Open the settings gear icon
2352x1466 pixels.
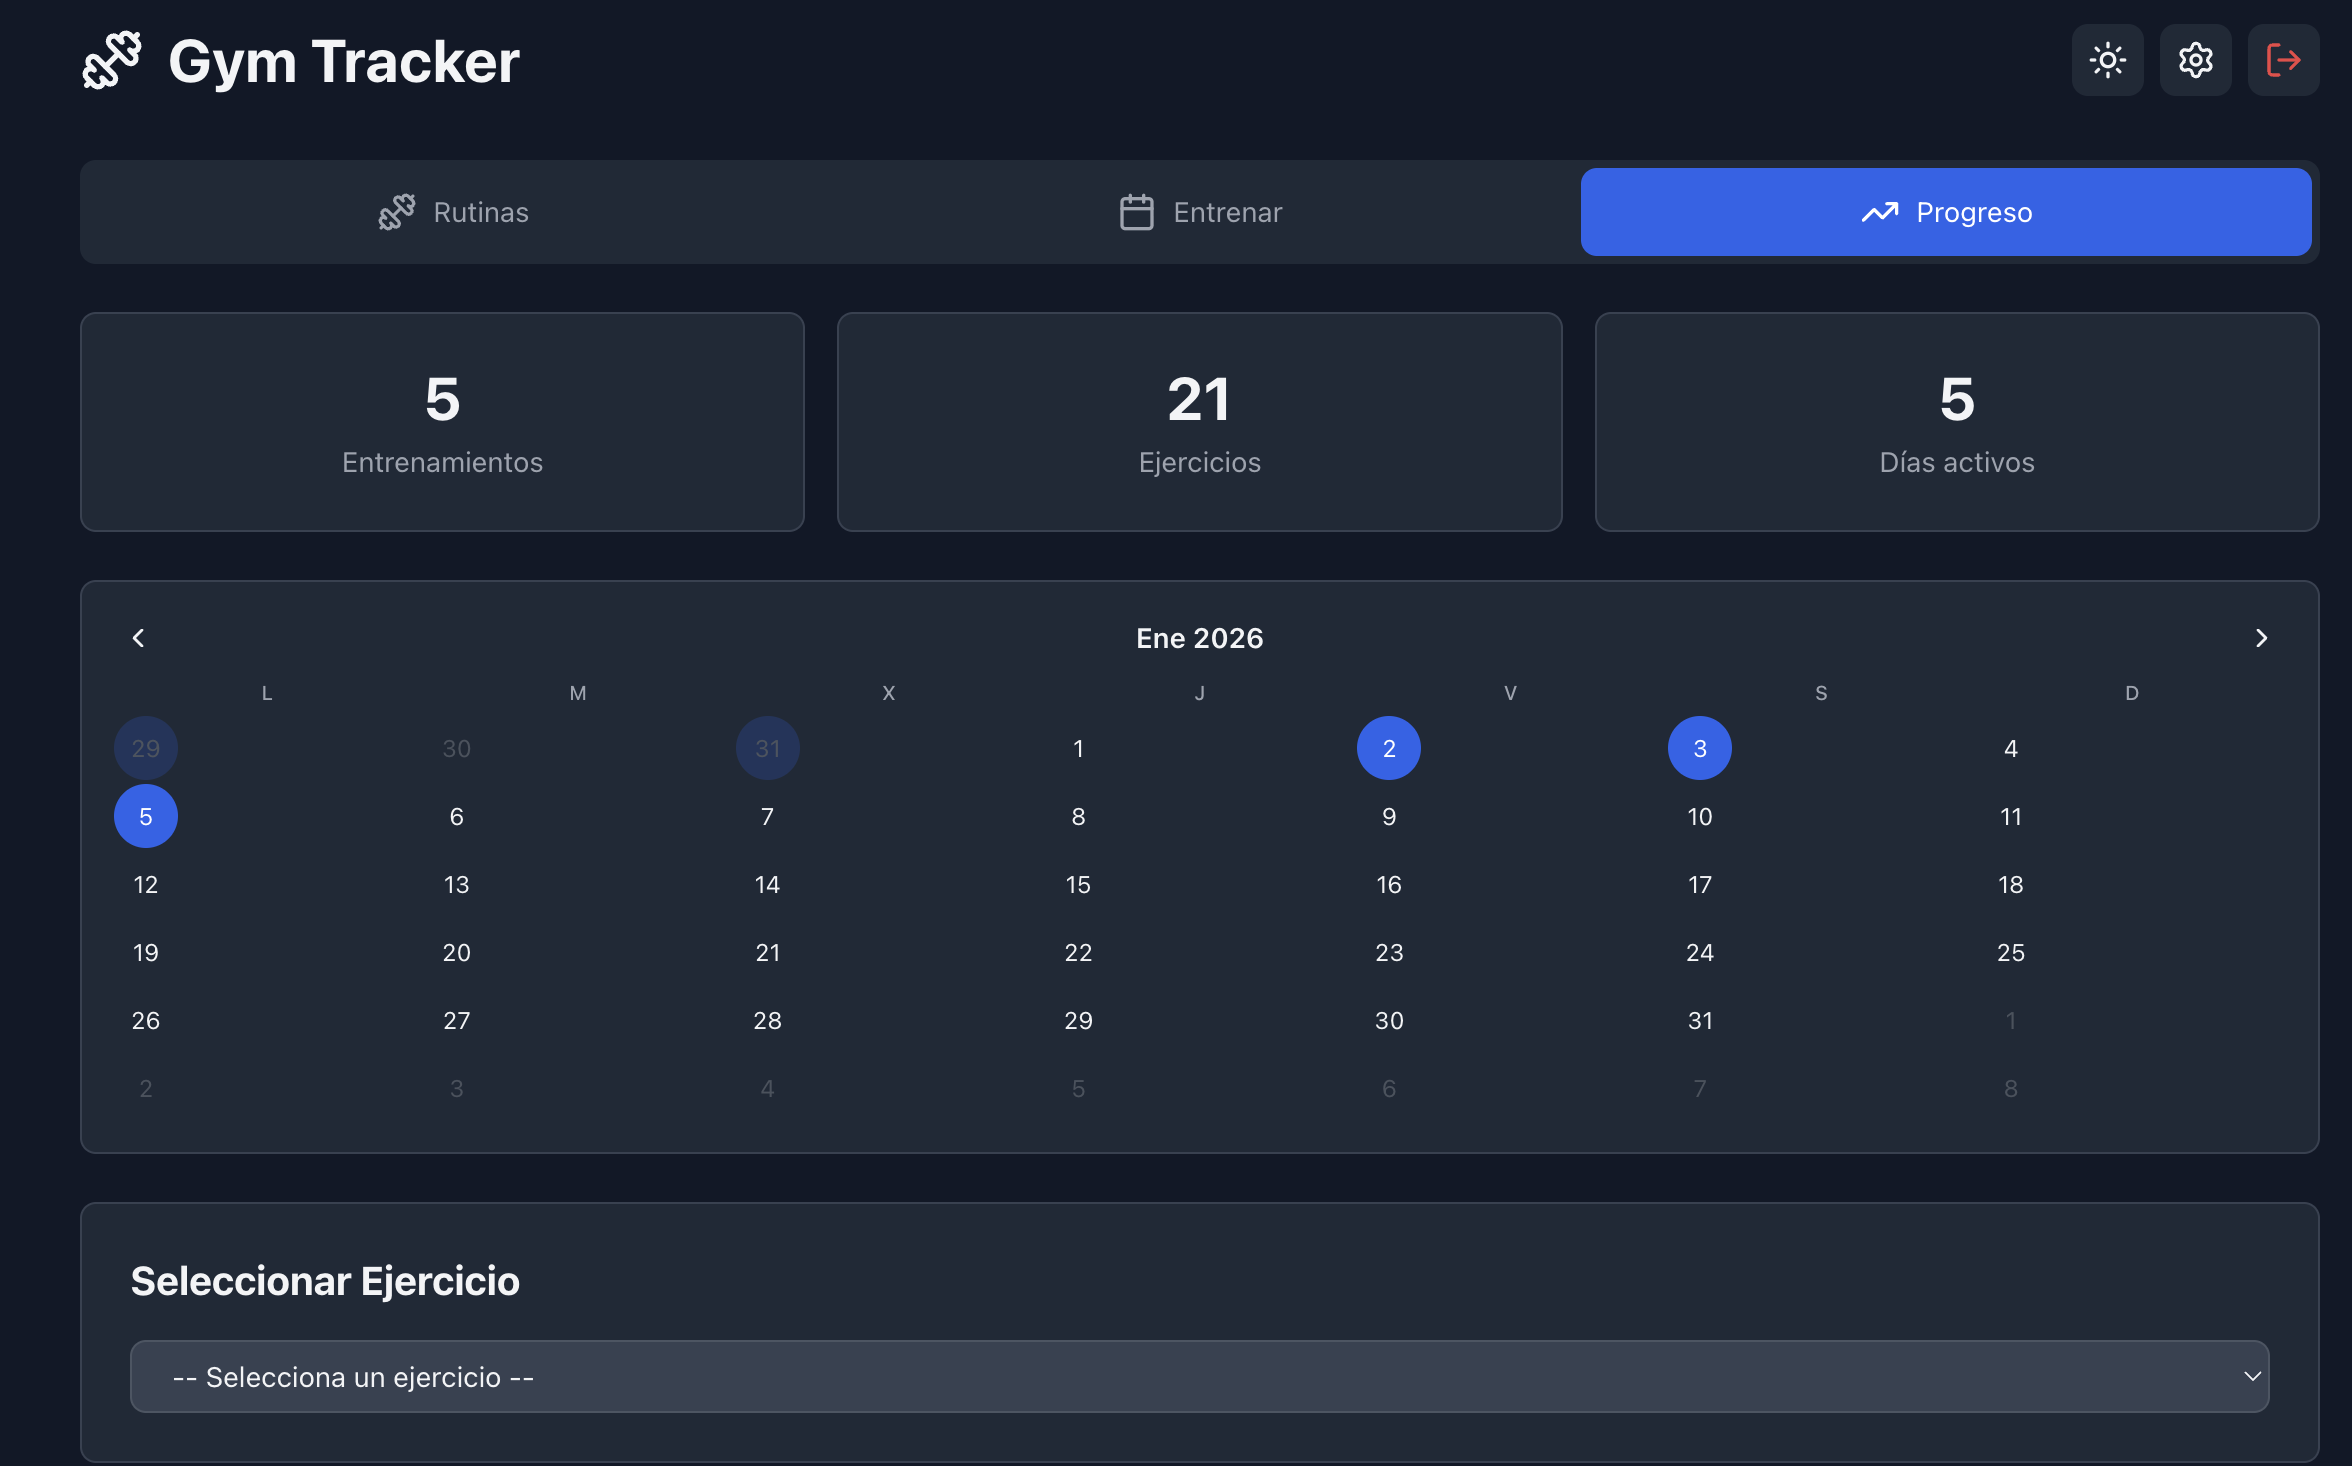click(x=2196, y=60)
